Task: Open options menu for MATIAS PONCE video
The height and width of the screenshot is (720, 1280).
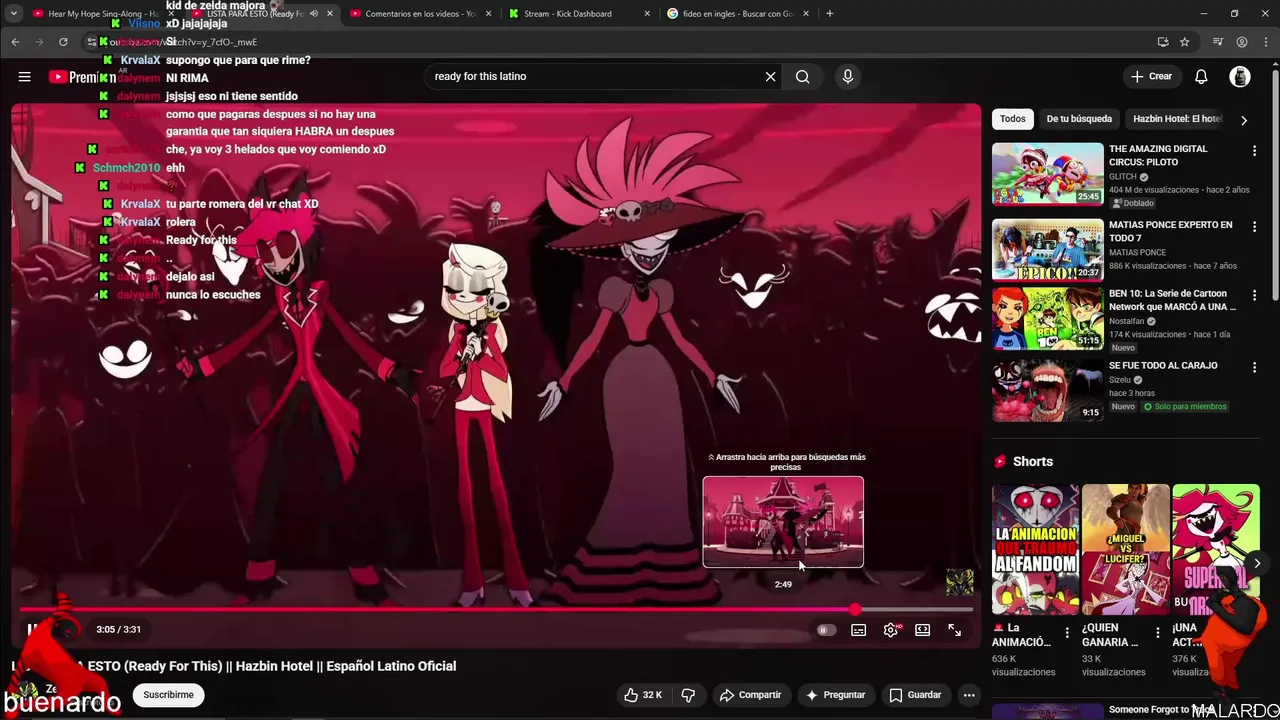Action: click(1254, 227)
